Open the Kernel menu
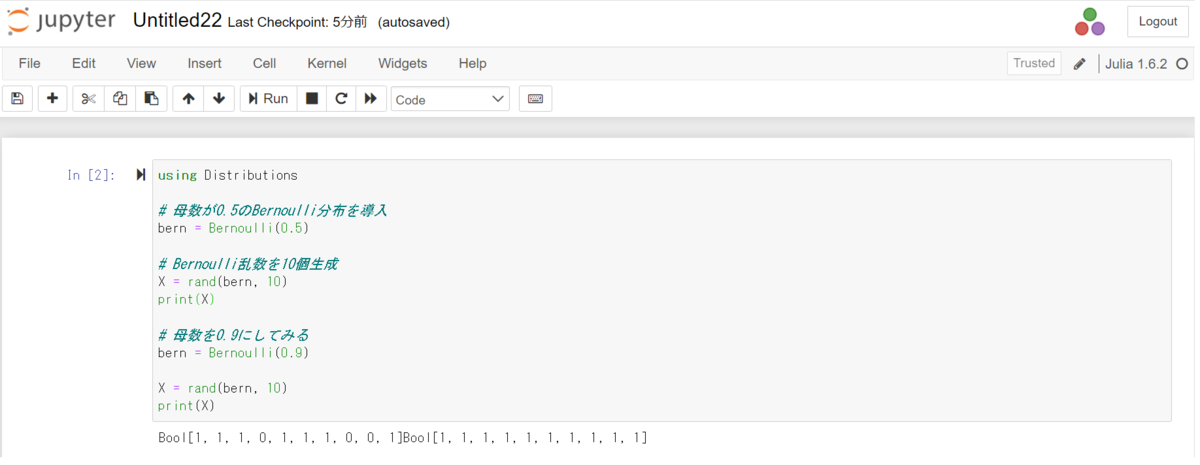 tap(327, 63)
